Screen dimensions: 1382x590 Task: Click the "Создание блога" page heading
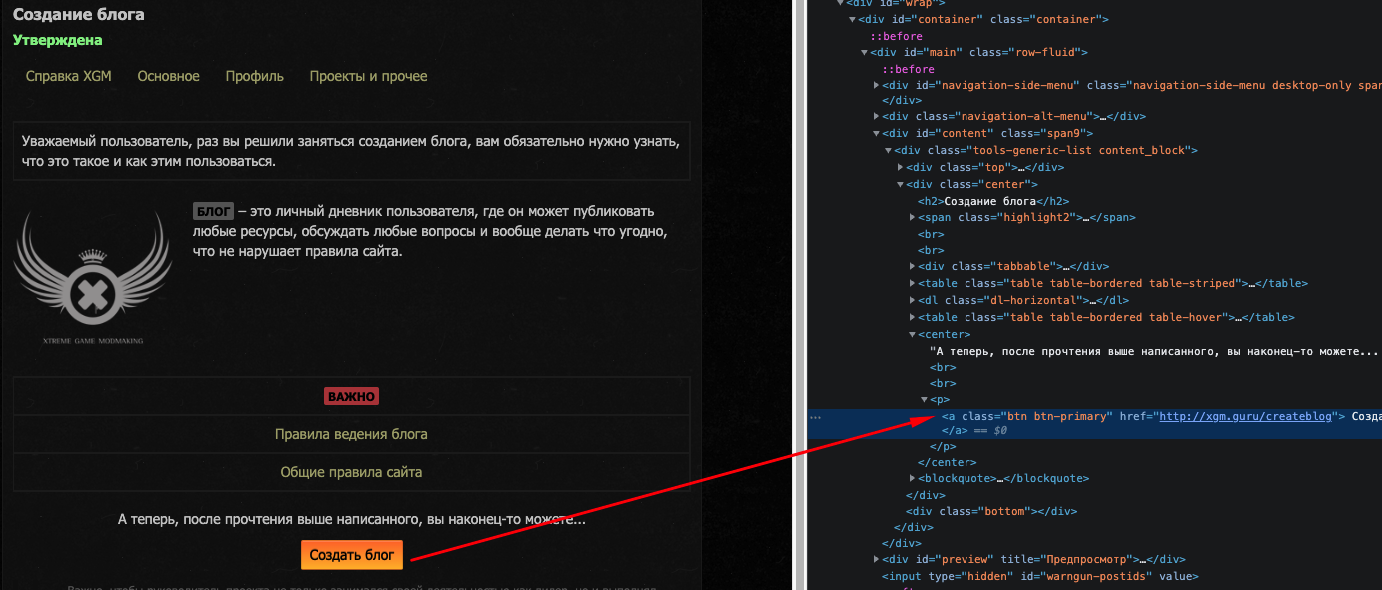[79, 15]
